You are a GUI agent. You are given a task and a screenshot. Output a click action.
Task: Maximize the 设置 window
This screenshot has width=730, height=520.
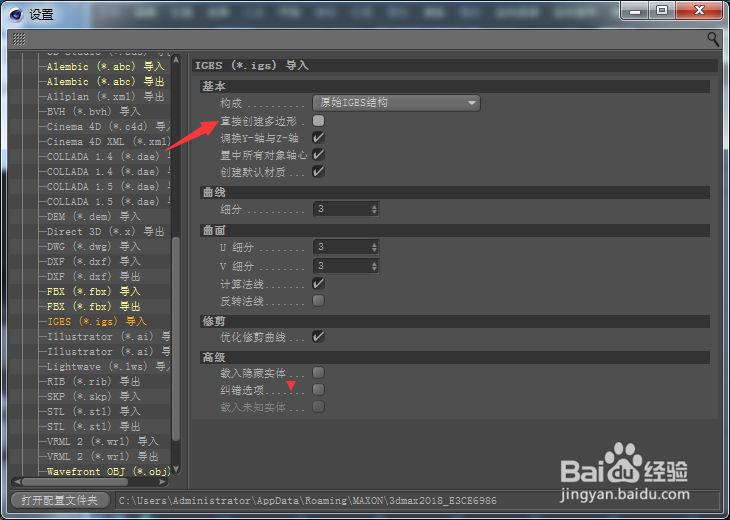click(662, 11)
